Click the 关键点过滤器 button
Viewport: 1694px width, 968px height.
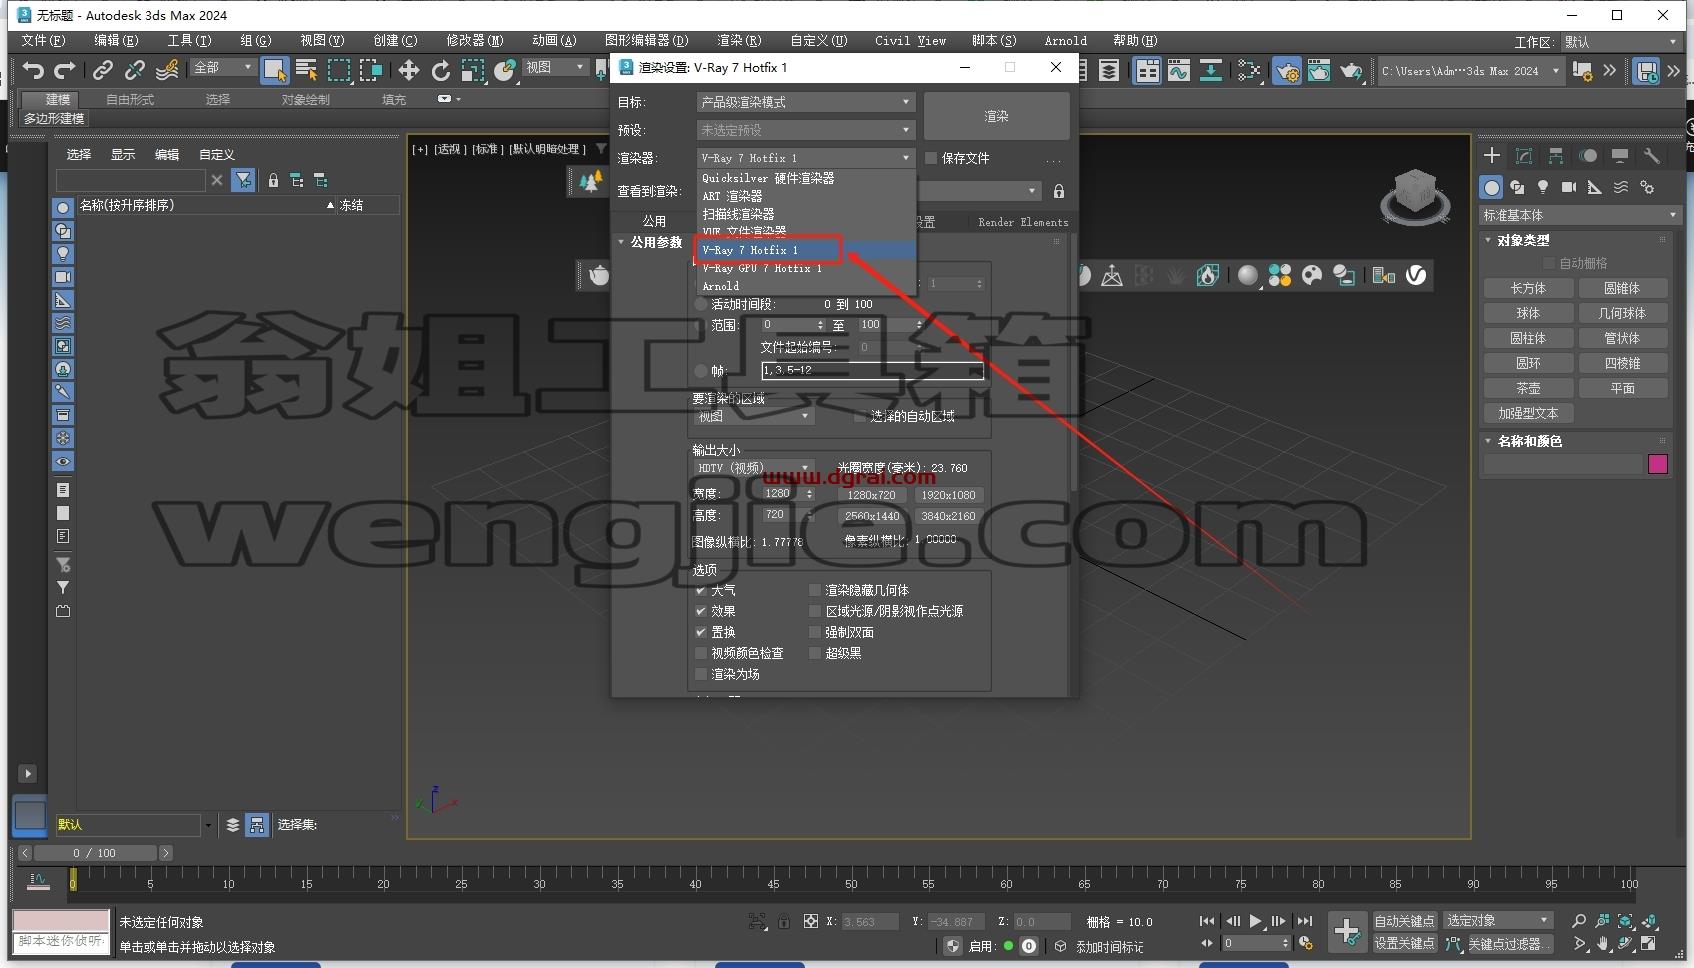coord(1510,943)
